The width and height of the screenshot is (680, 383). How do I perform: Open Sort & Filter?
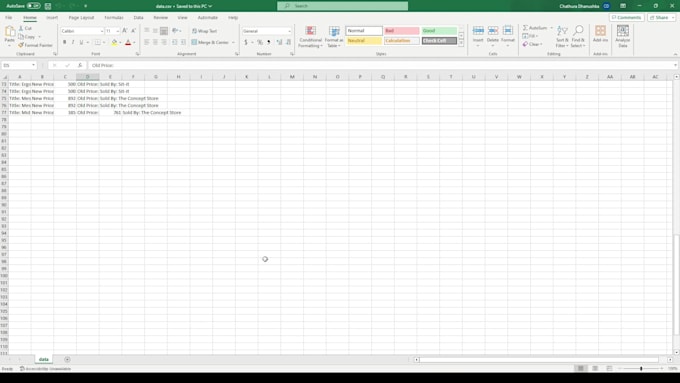(562, 36)
